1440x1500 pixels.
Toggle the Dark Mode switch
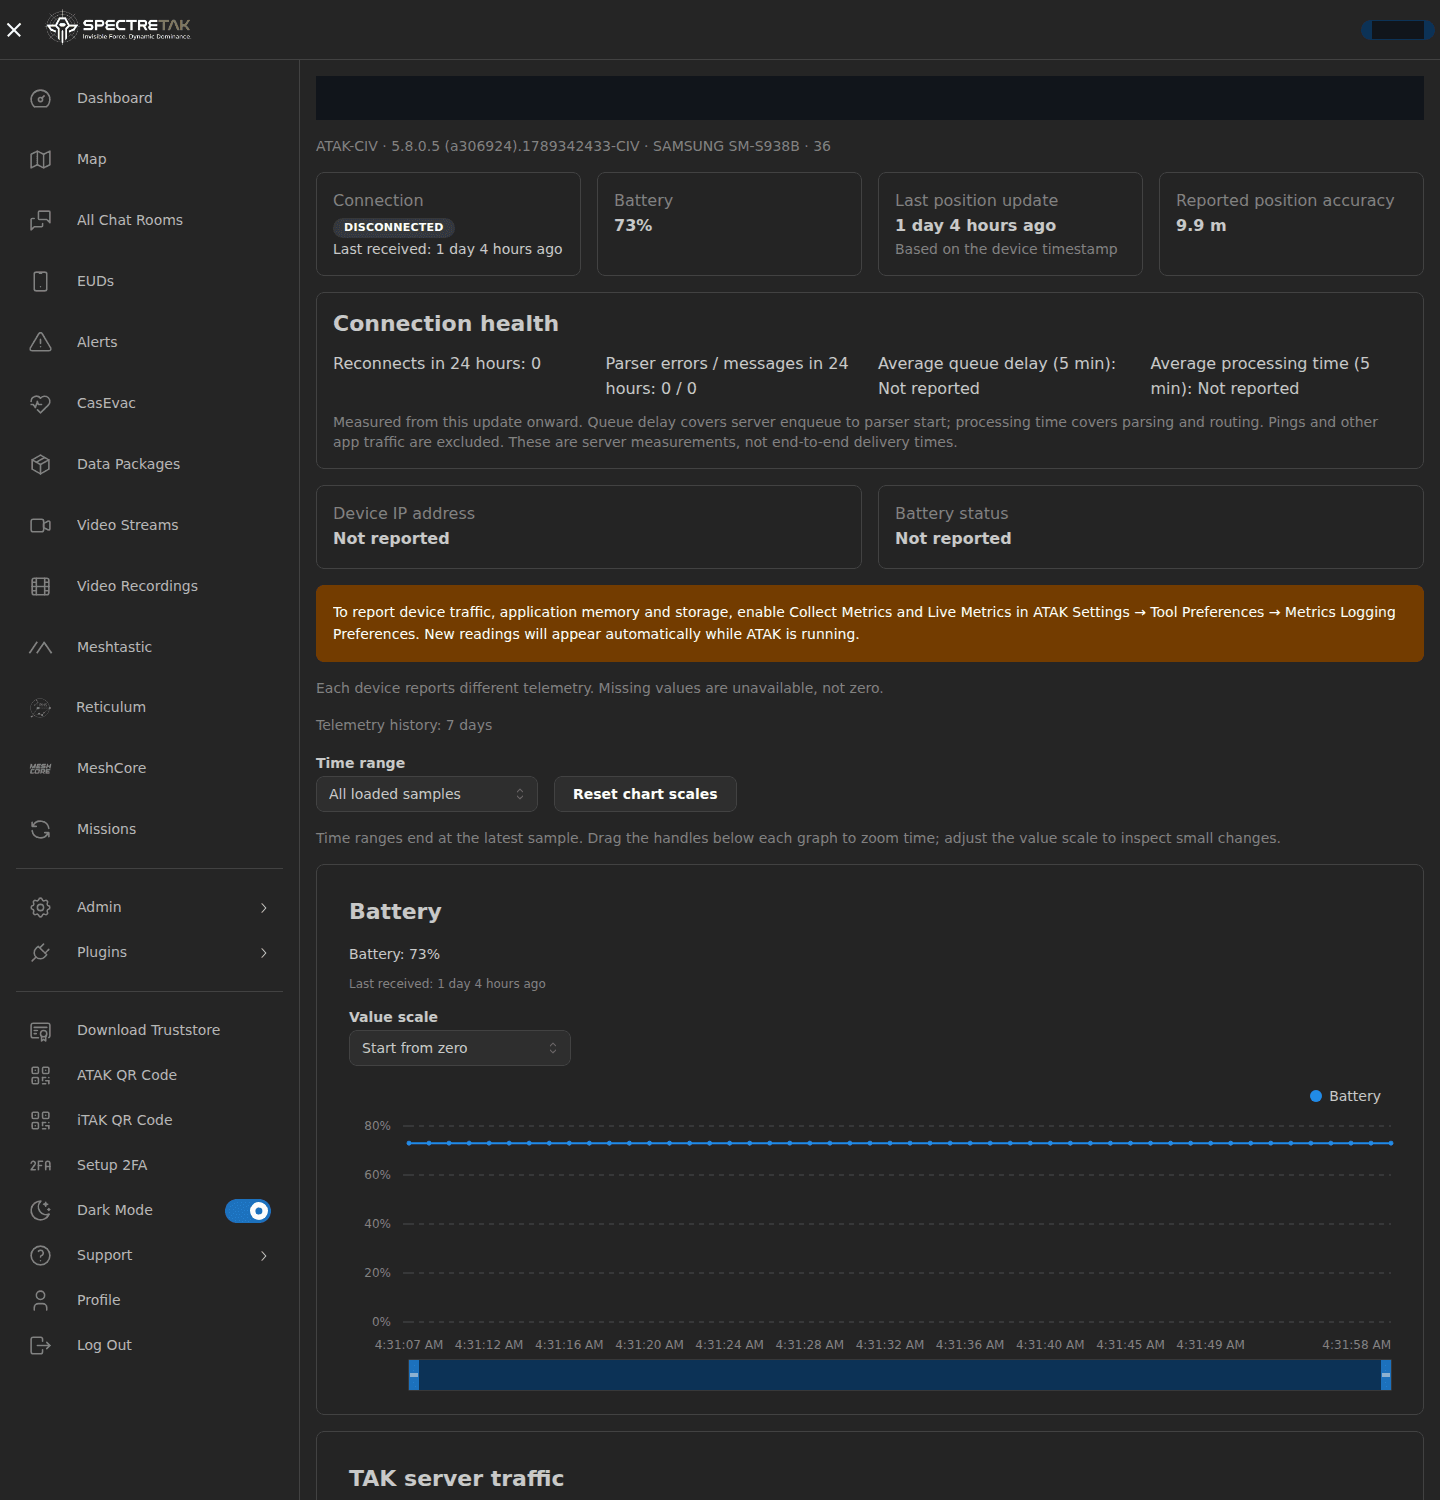pos(248,1211)
